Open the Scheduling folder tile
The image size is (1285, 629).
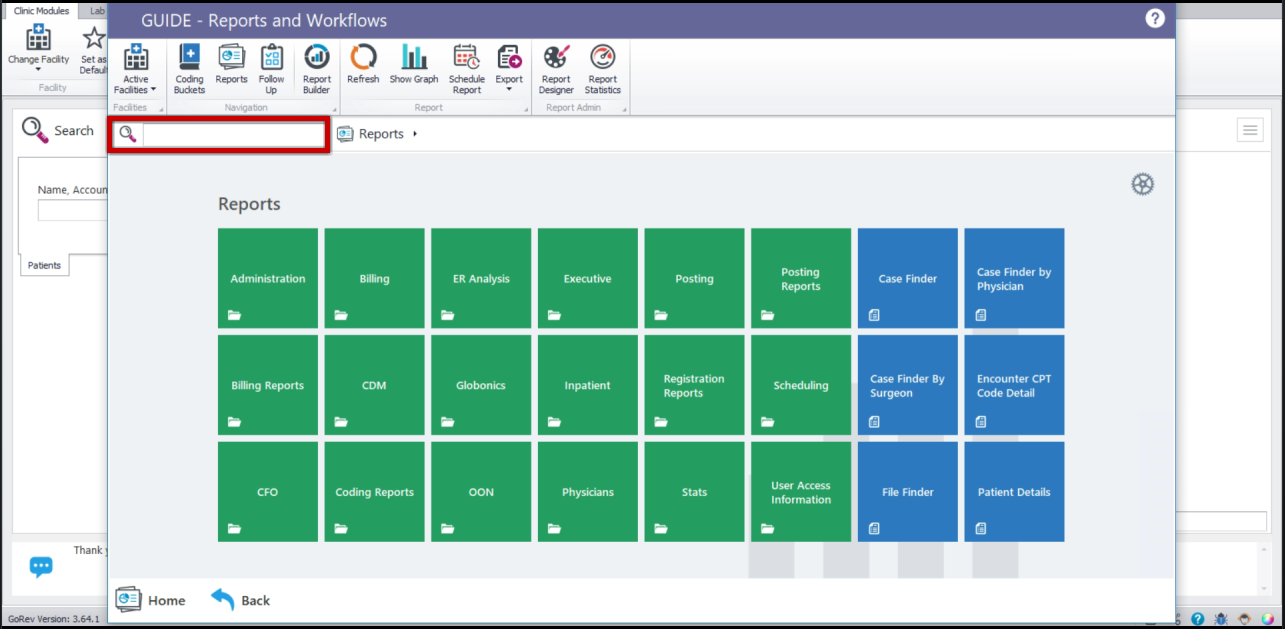pos(801,385)
